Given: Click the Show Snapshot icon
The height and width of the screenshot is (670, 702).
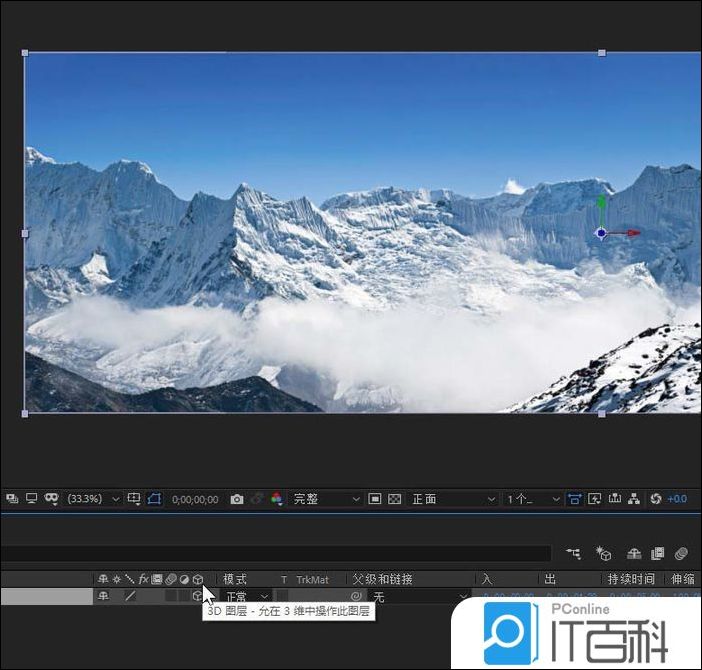Looking at the screenshot, I should point(257,499).
